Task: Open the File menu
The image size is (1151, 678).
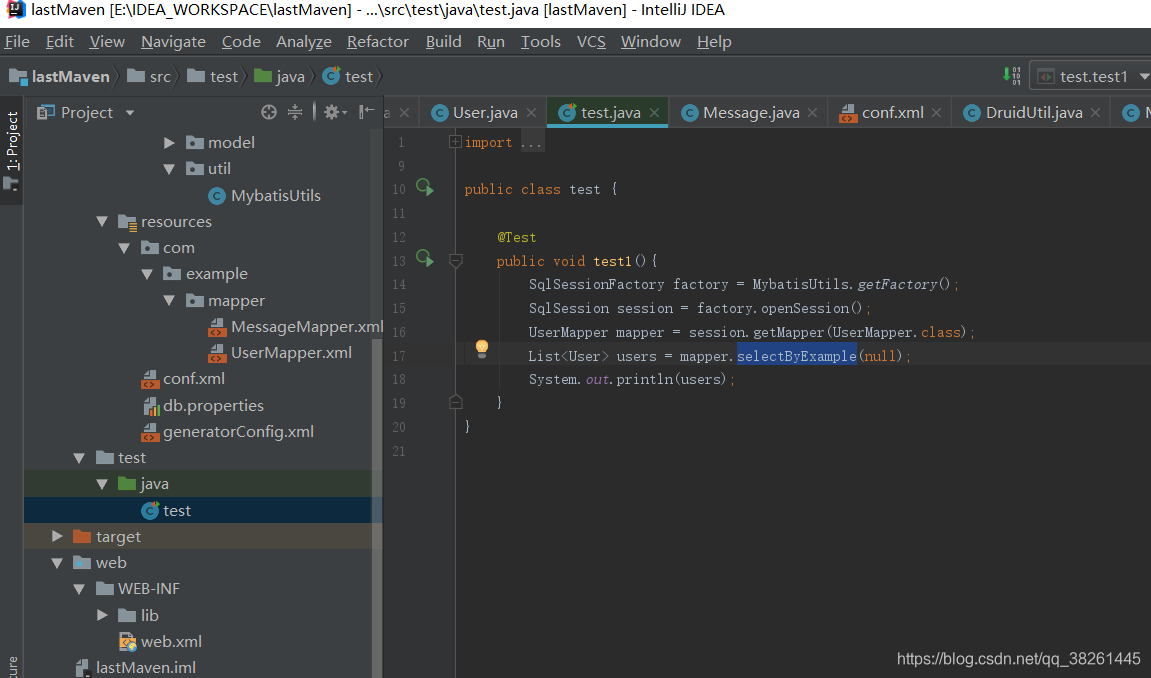Action: point(17,42)
